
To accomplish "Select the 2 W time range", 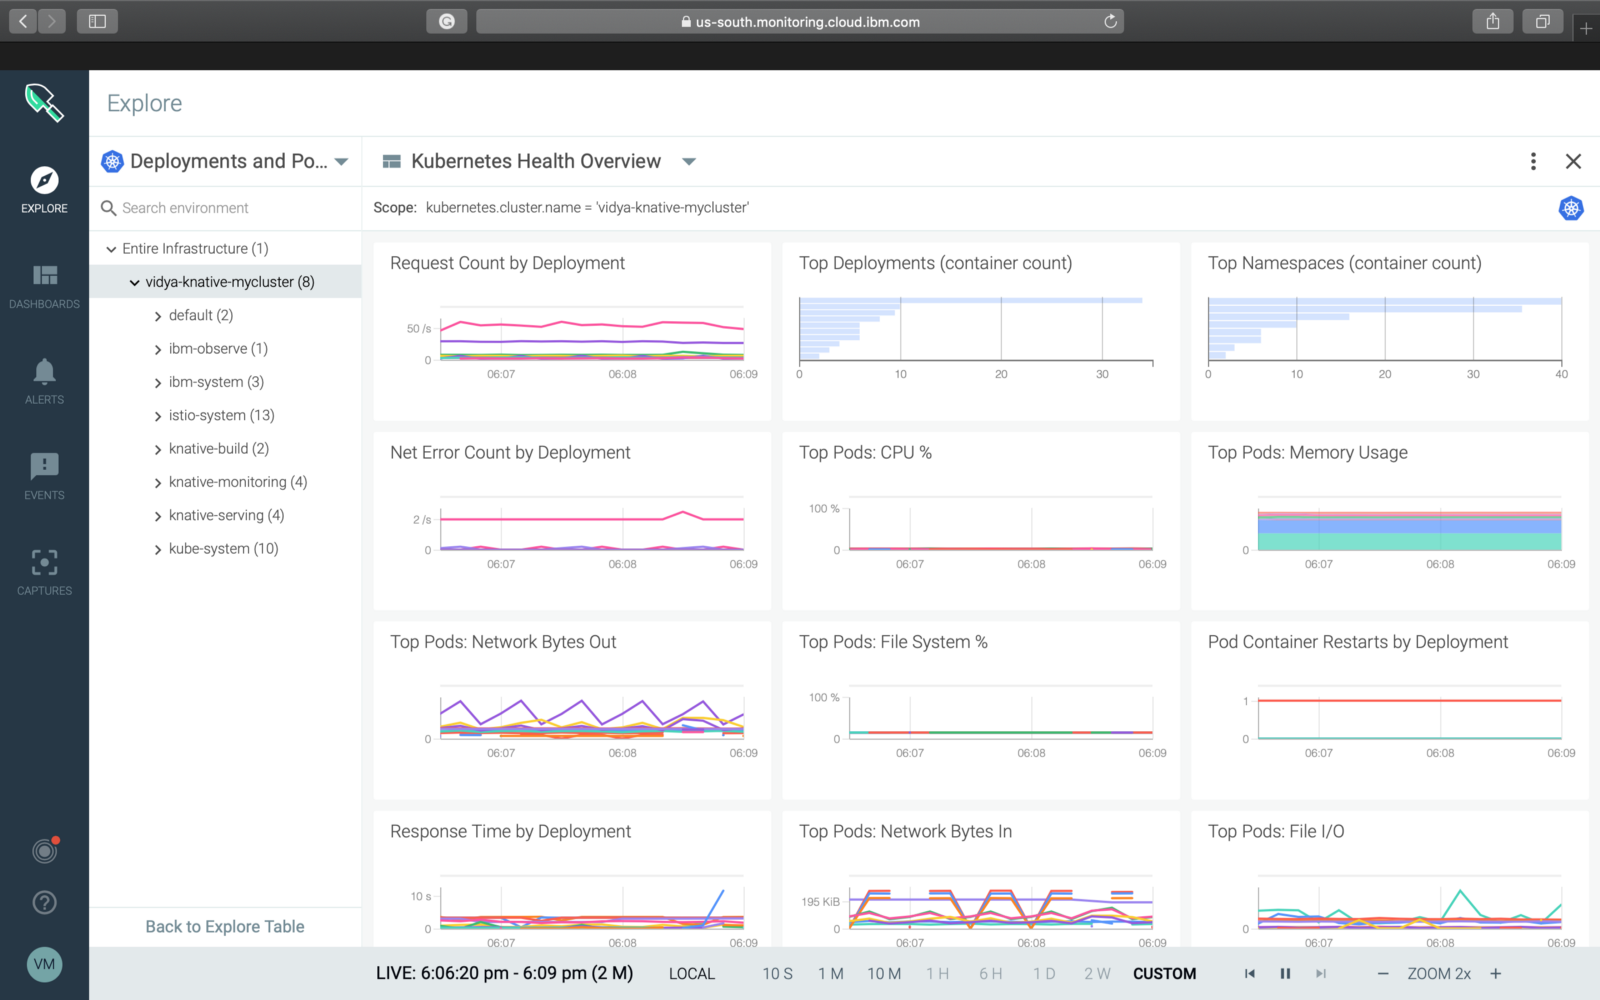I will click(x=1097, y=973).
